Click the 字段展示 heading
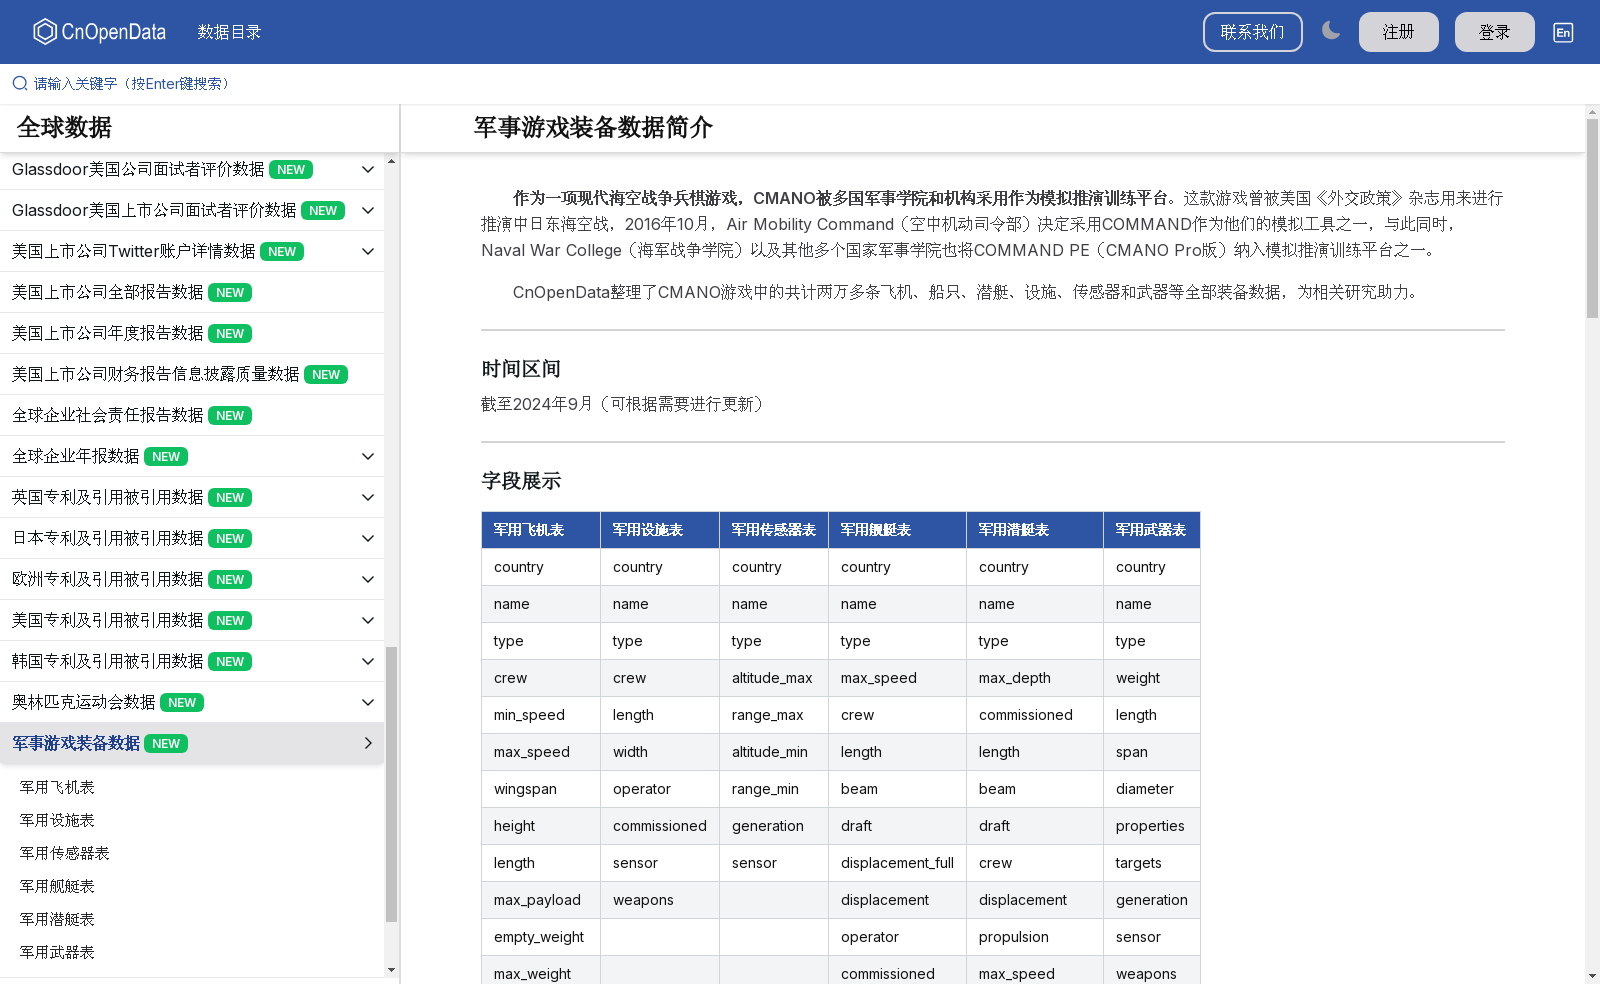The width and height of the screenshot is (1600, 1000). pos(521,481)
